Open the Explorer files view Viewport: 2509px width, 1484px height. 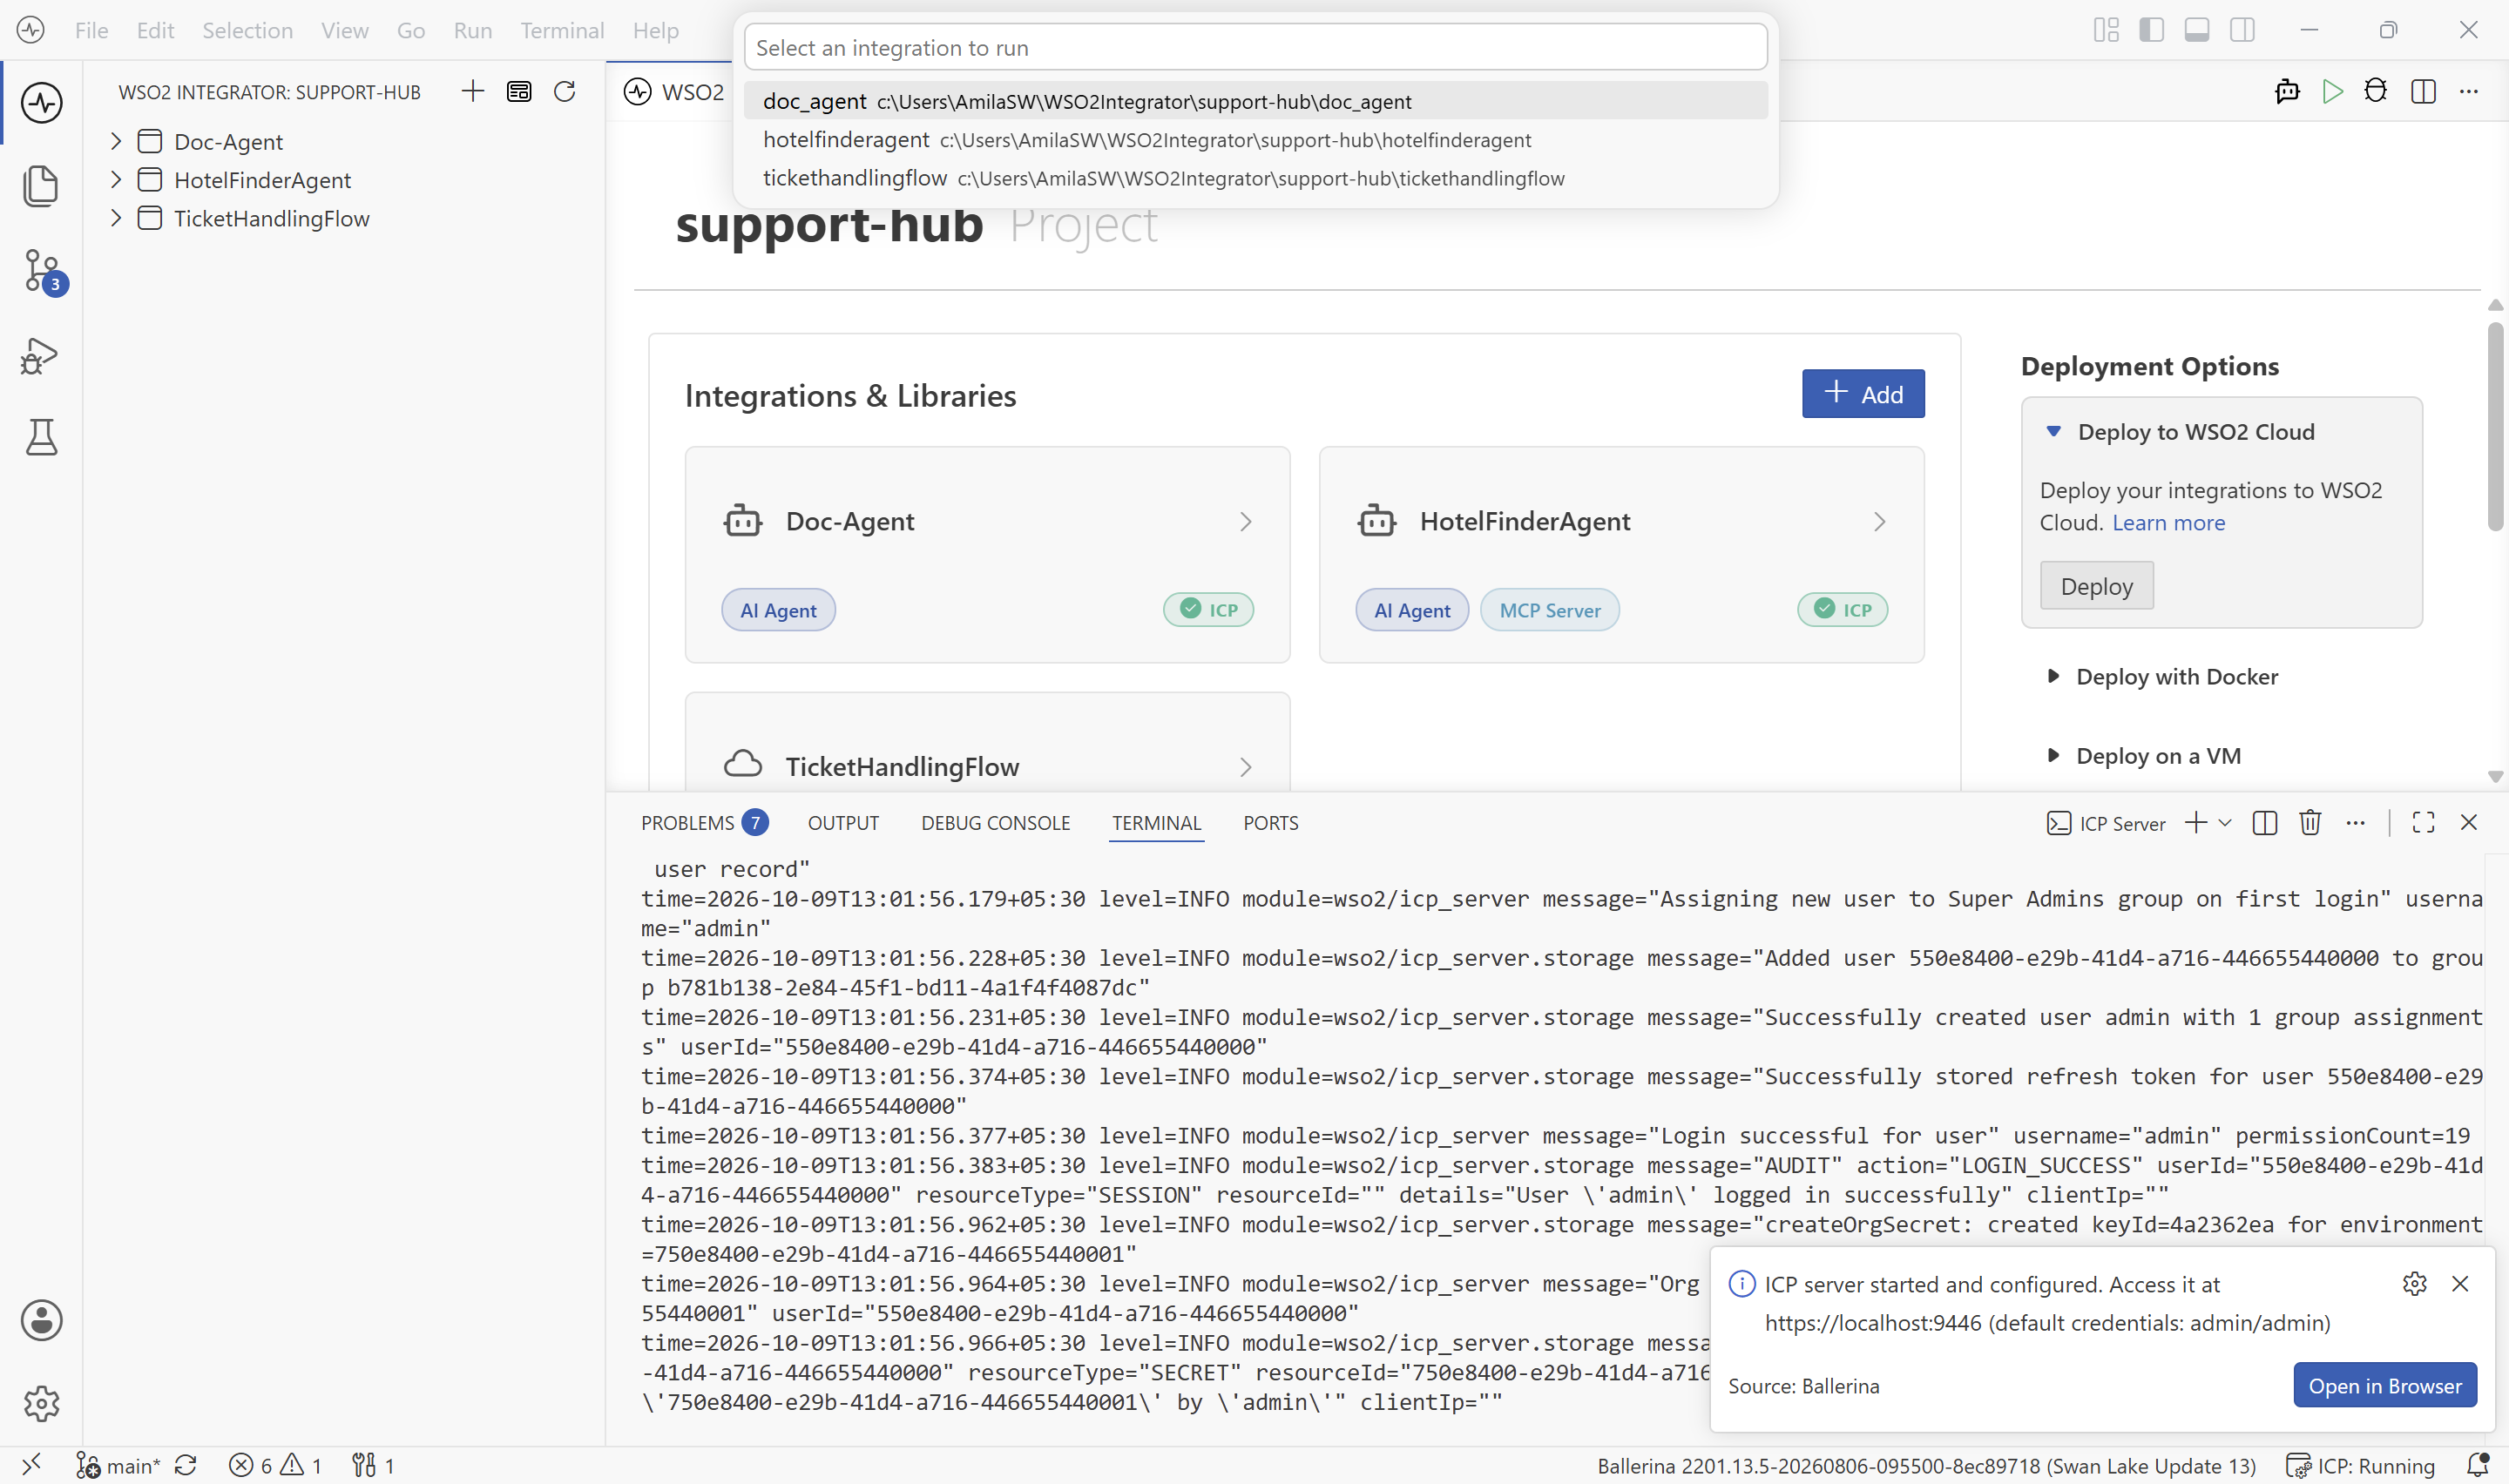click(x=41, y=186)
